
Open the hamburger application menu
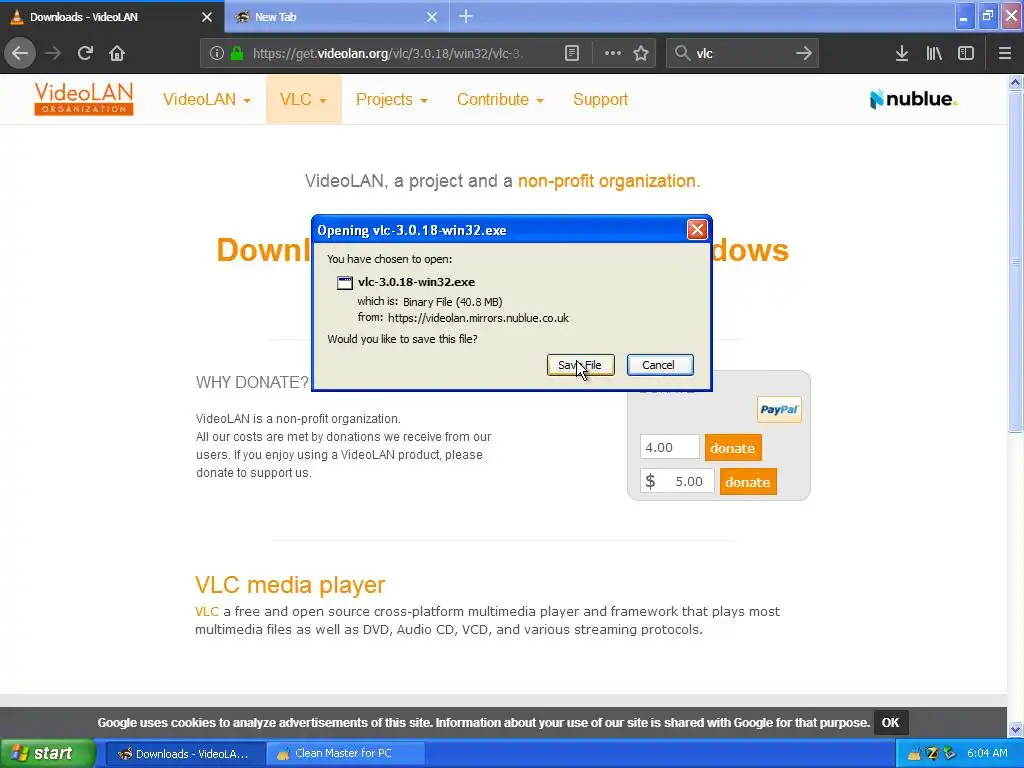click(1005, 54)
